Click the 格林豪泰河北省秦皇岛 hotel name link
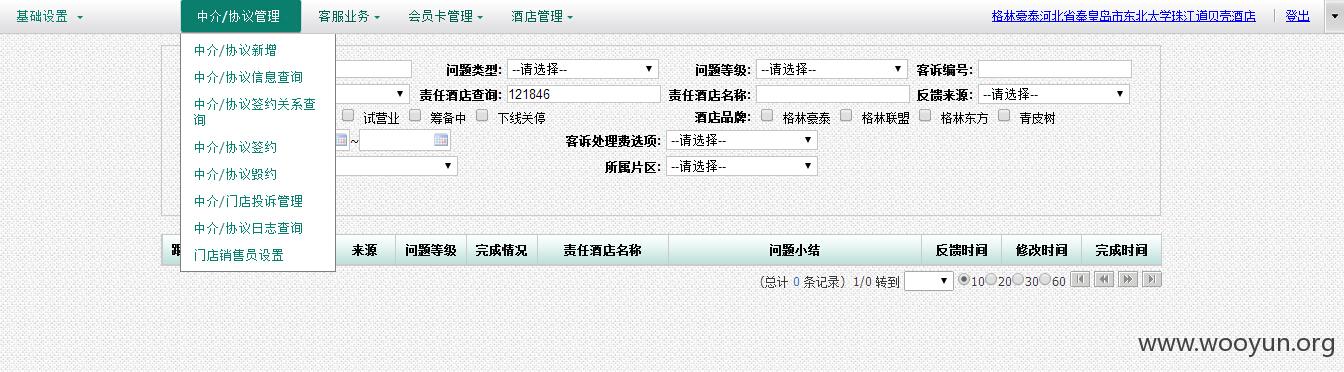 click(1124, 16)
